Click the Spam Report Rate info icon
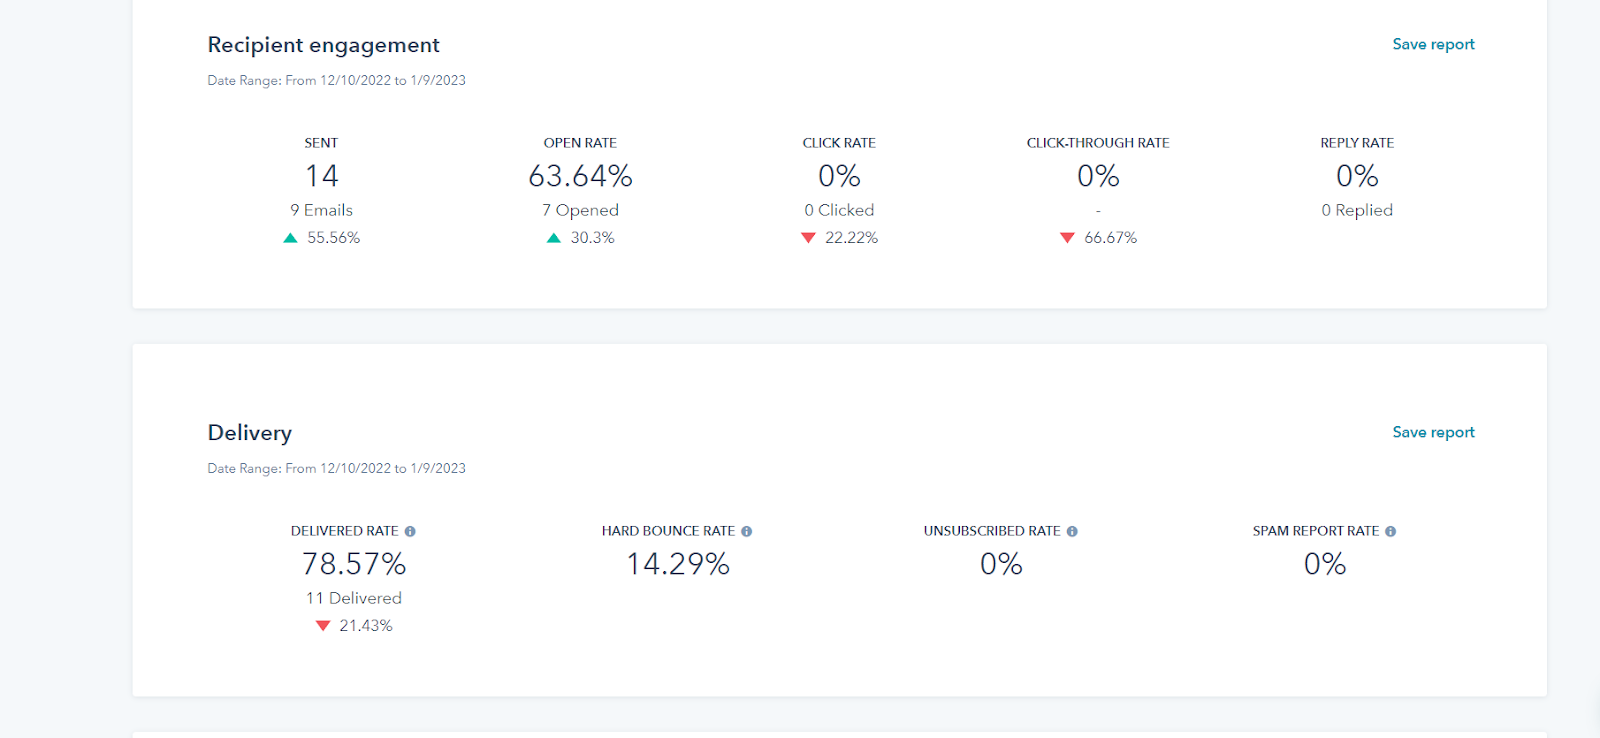Screen dimensions: 1600x738 1390,532
